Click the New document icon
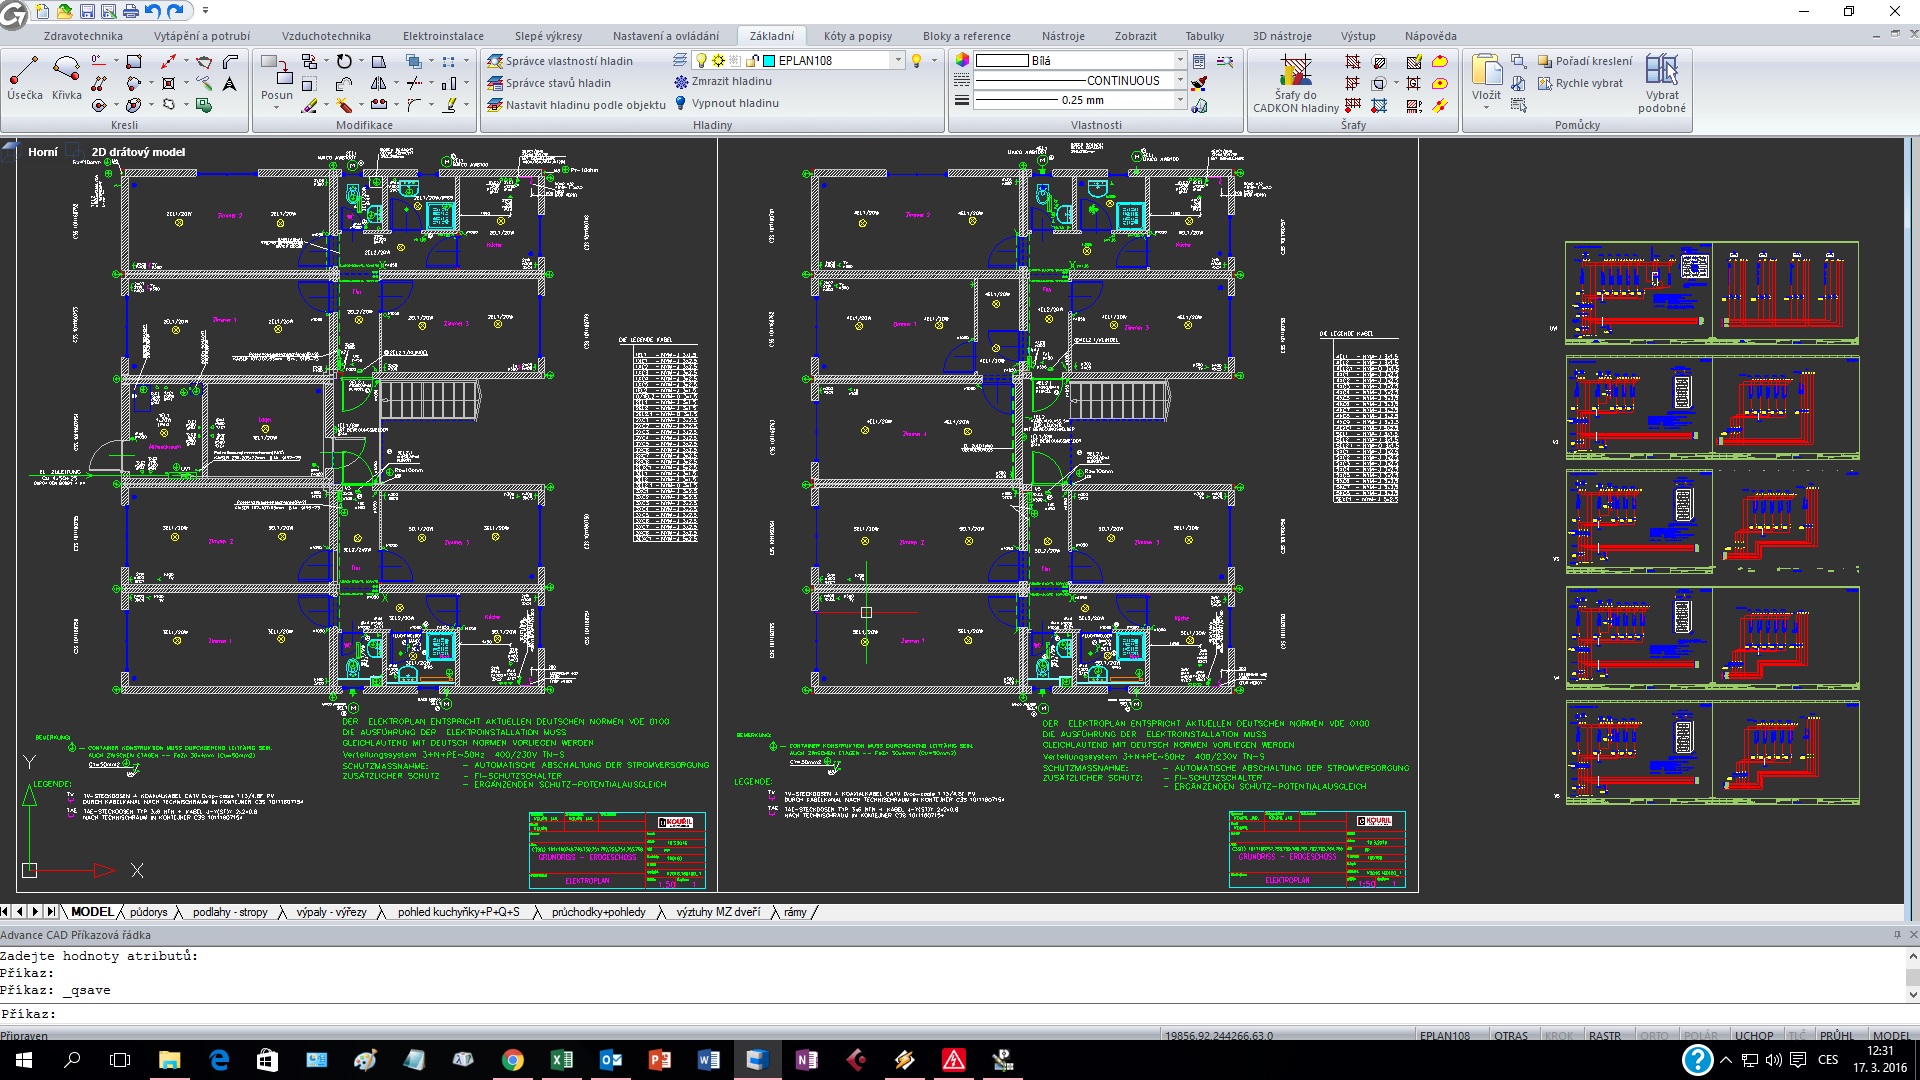The image size is (1920, 1080). 42,11
